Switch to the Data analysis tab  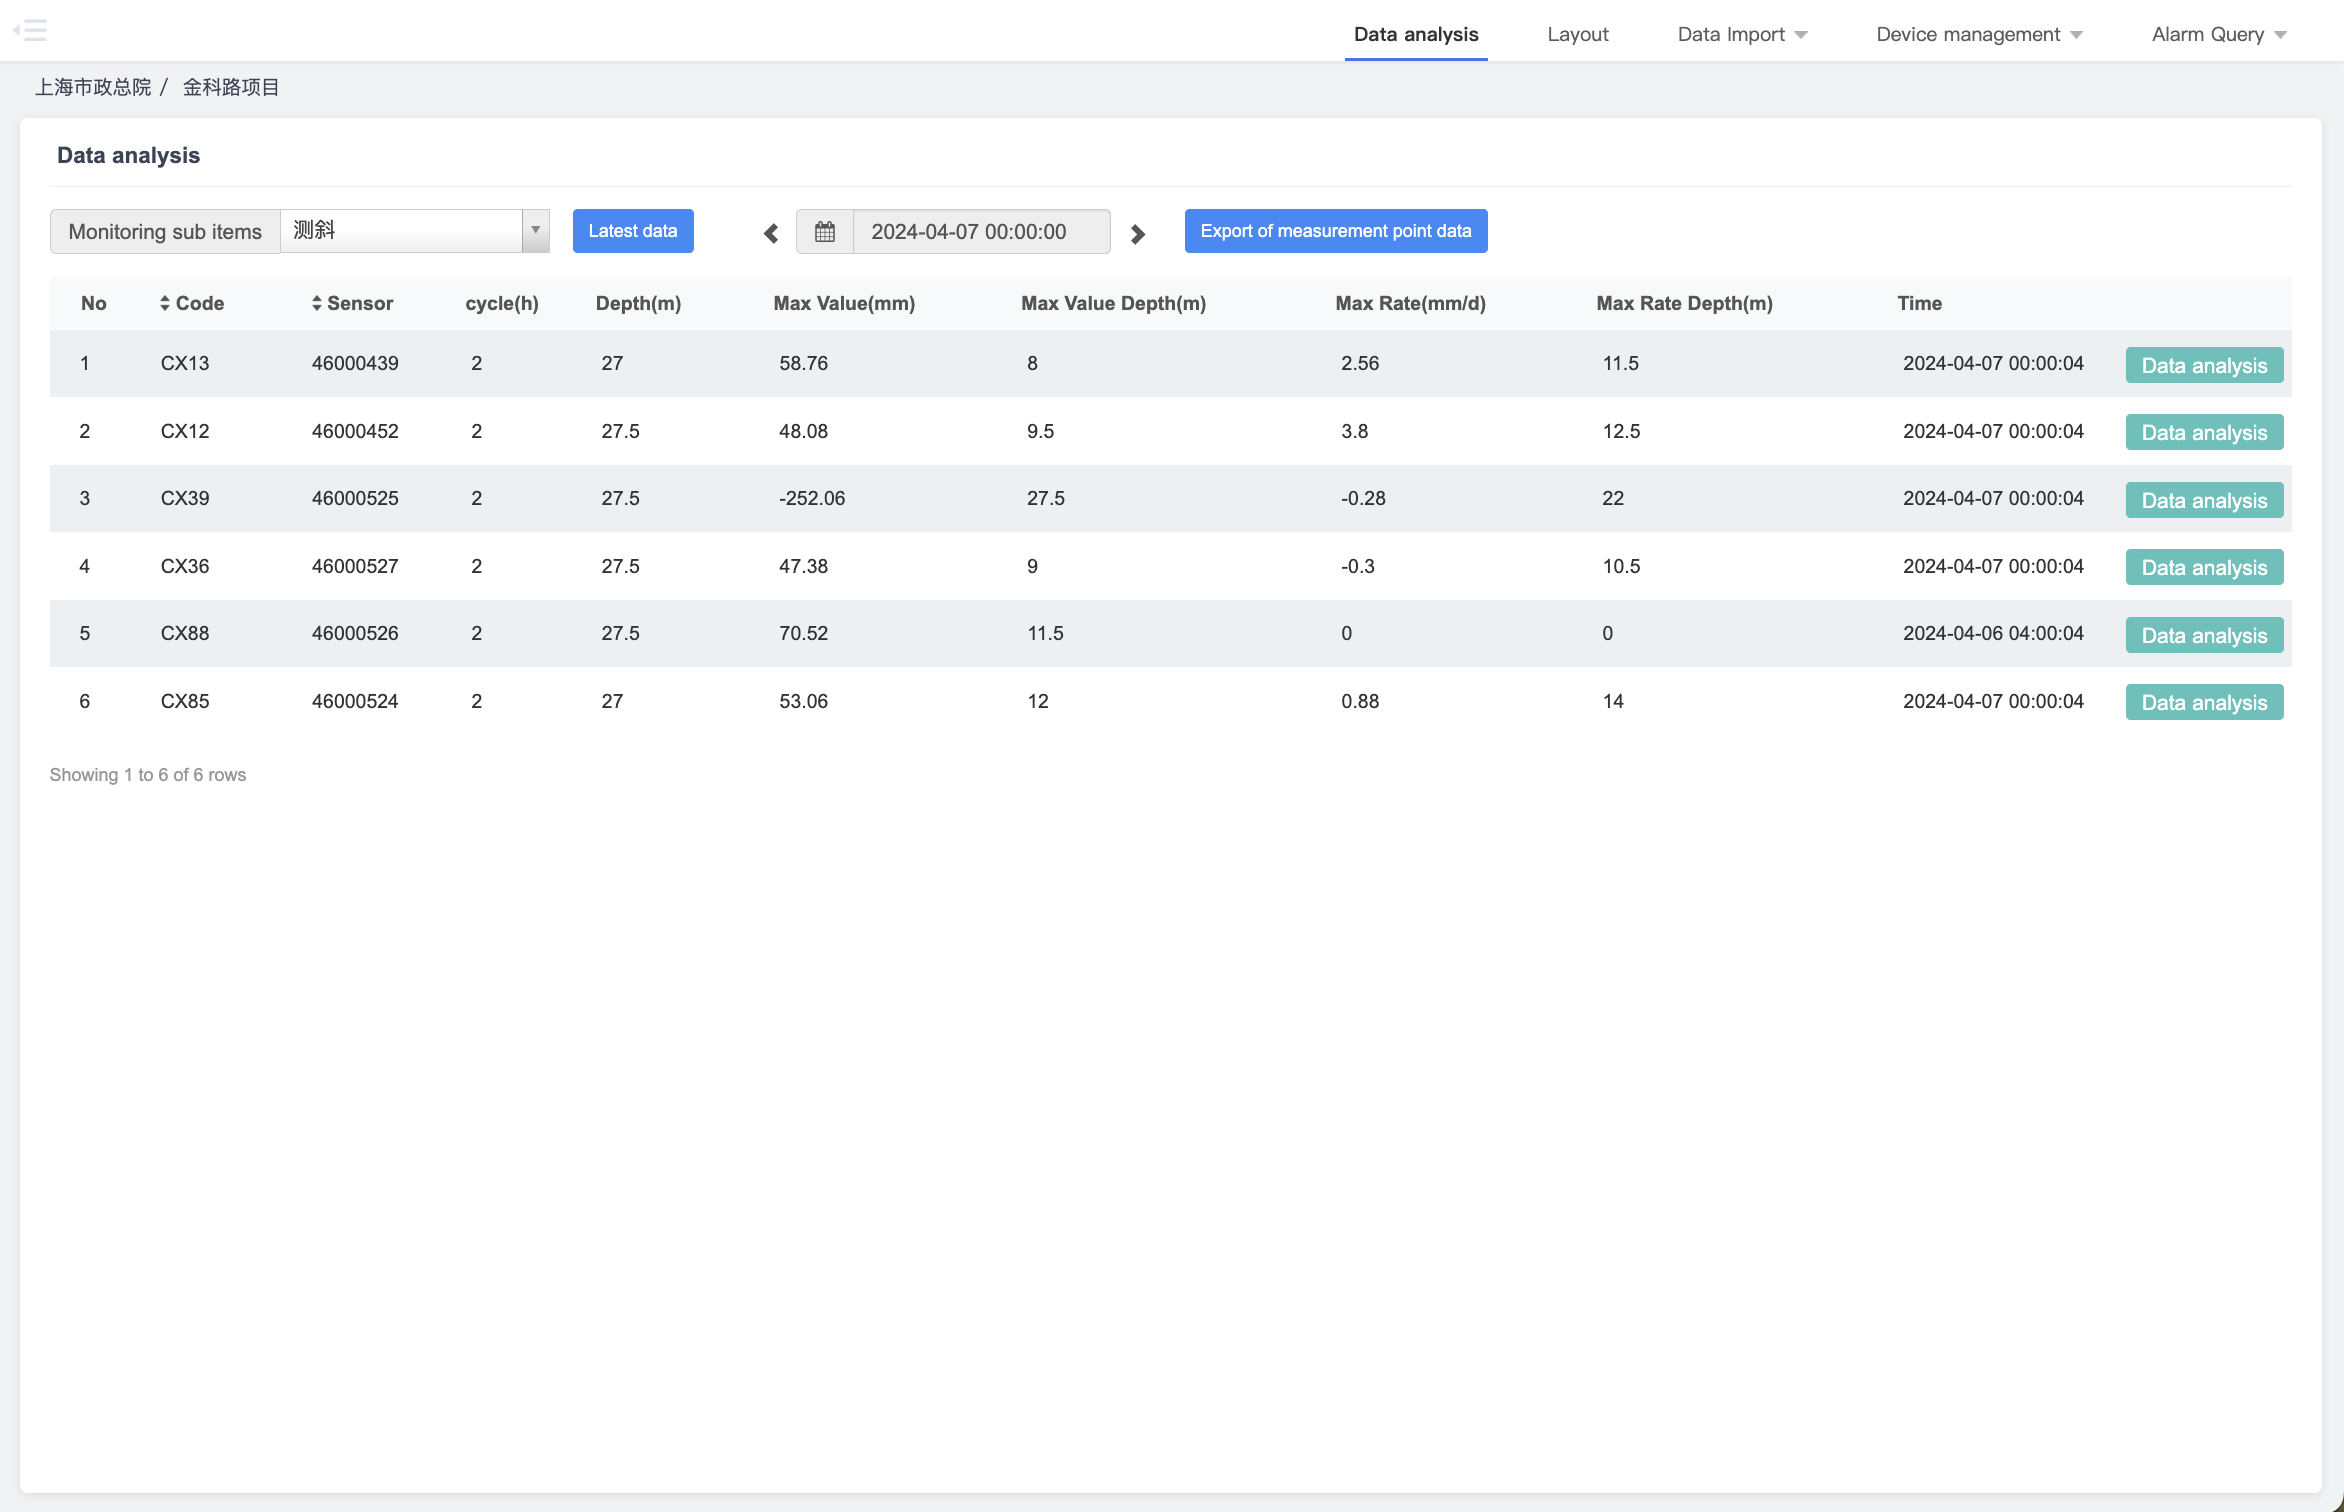(1416, 34)
